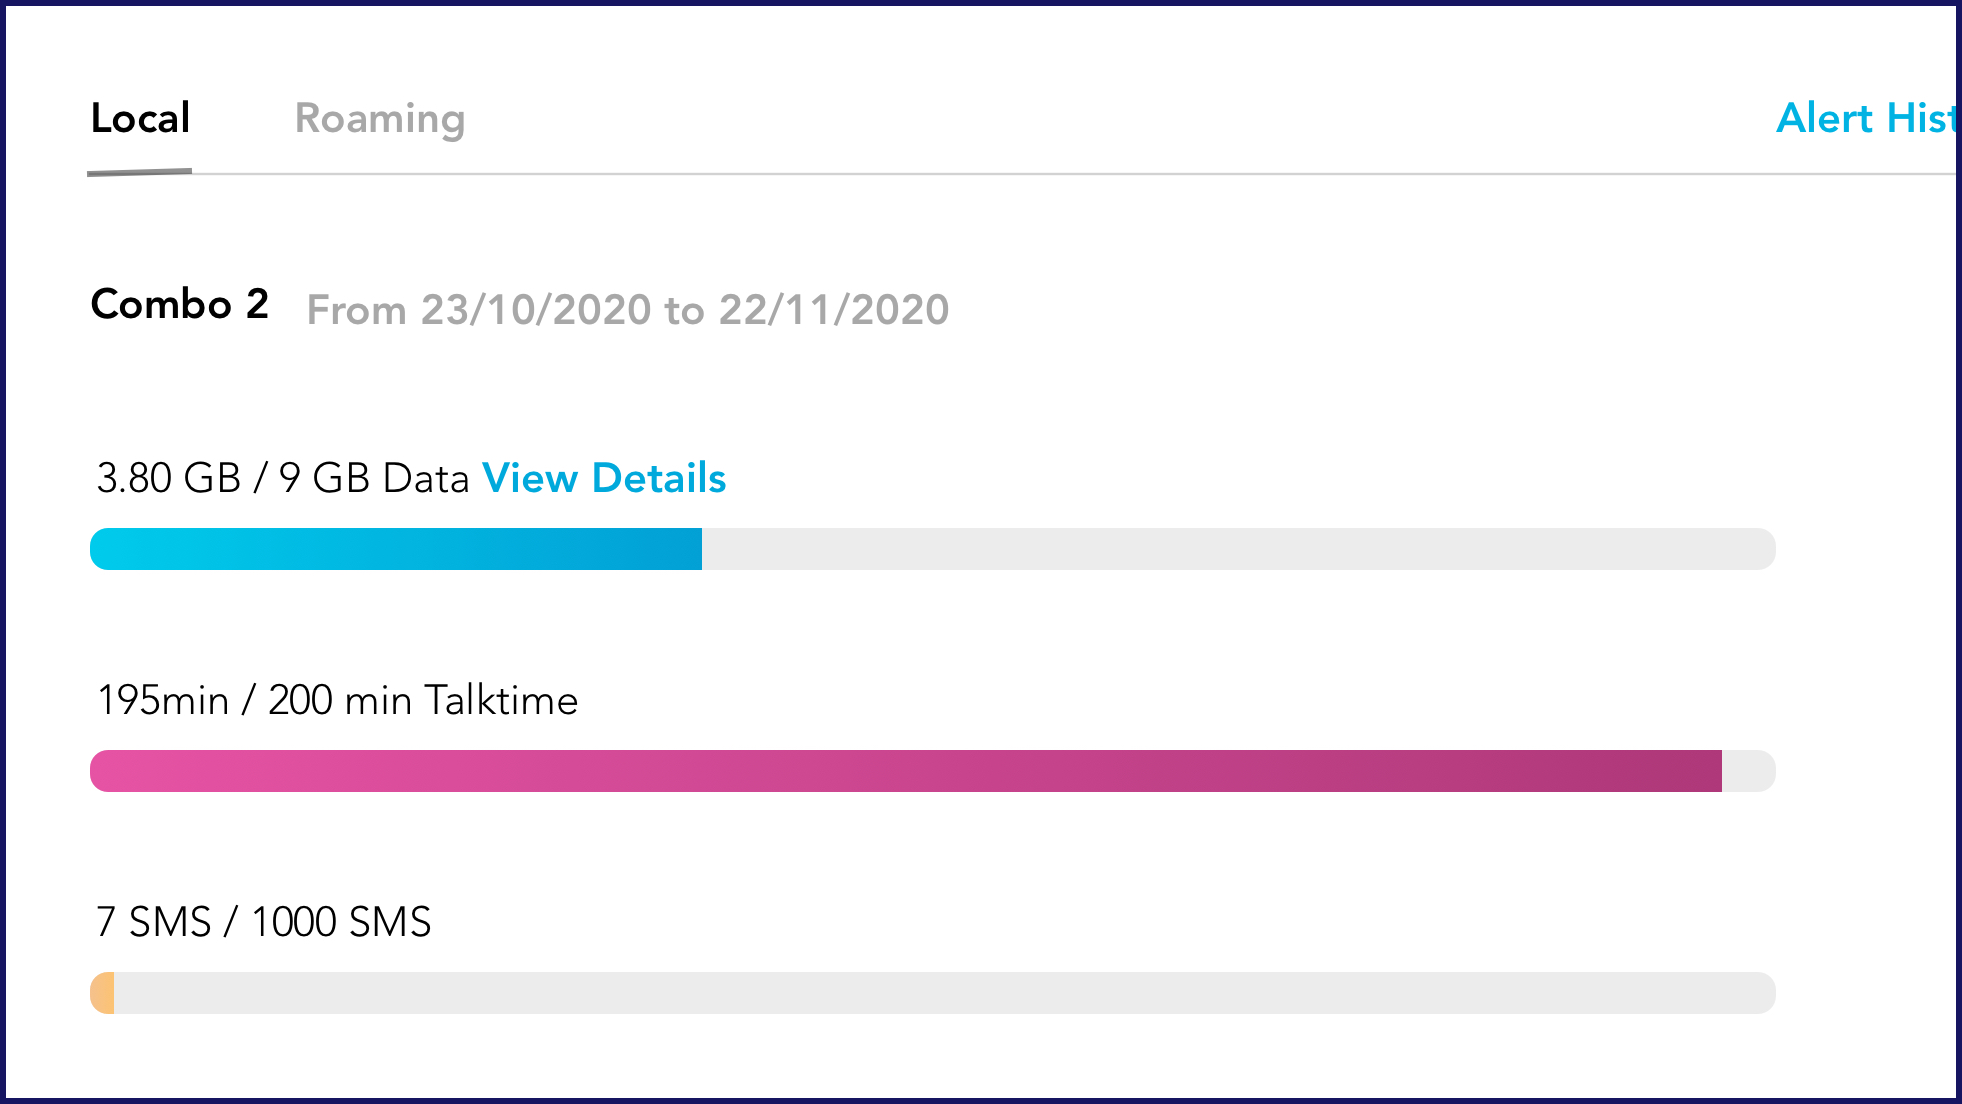This screenshot has height=1104, width=1962.
Task: Select the Combo 2 plan heading
Action: pos(180,304)
